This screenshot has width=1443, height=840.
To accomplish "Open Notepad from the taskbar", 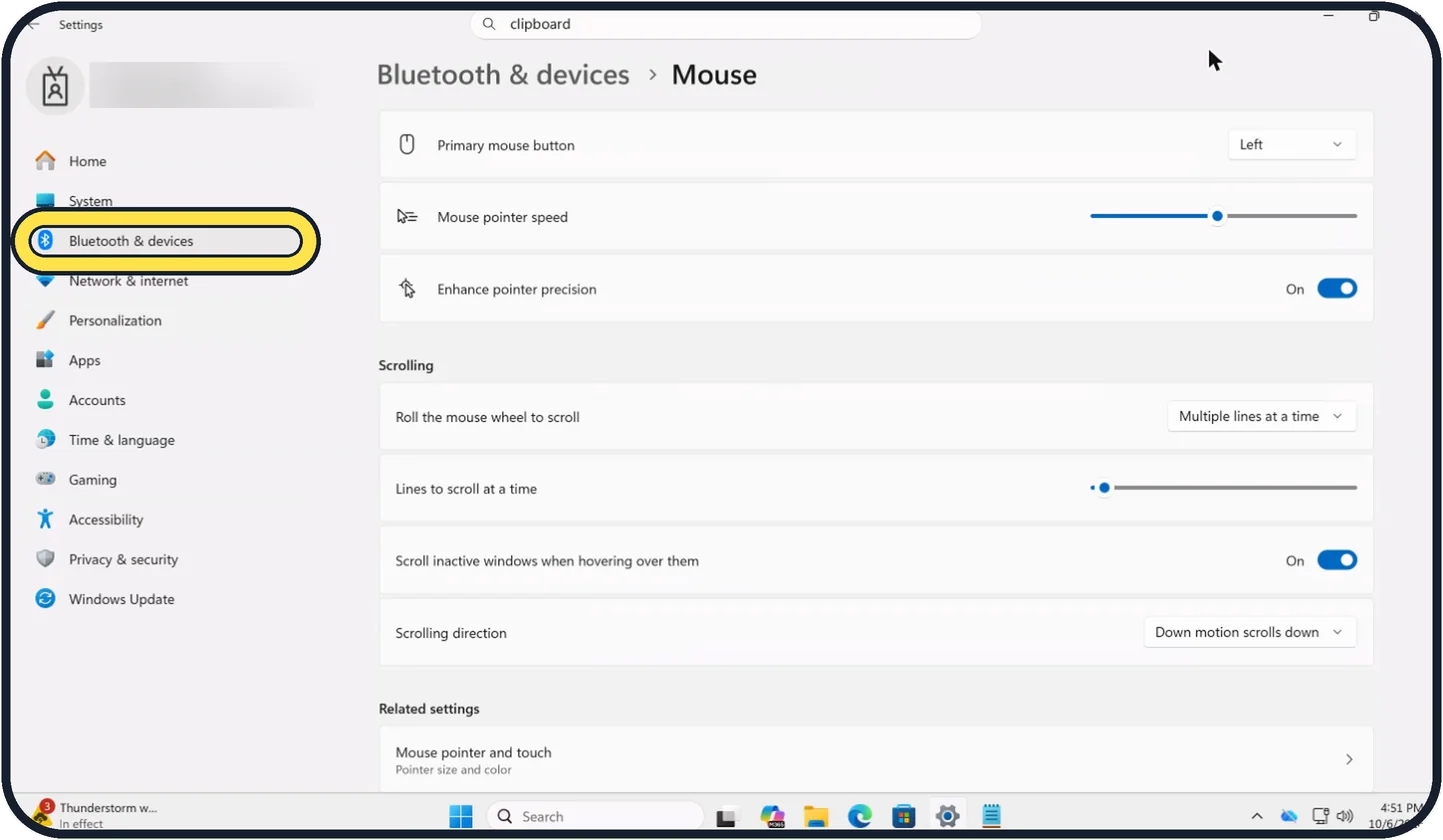I will [991, 816].
